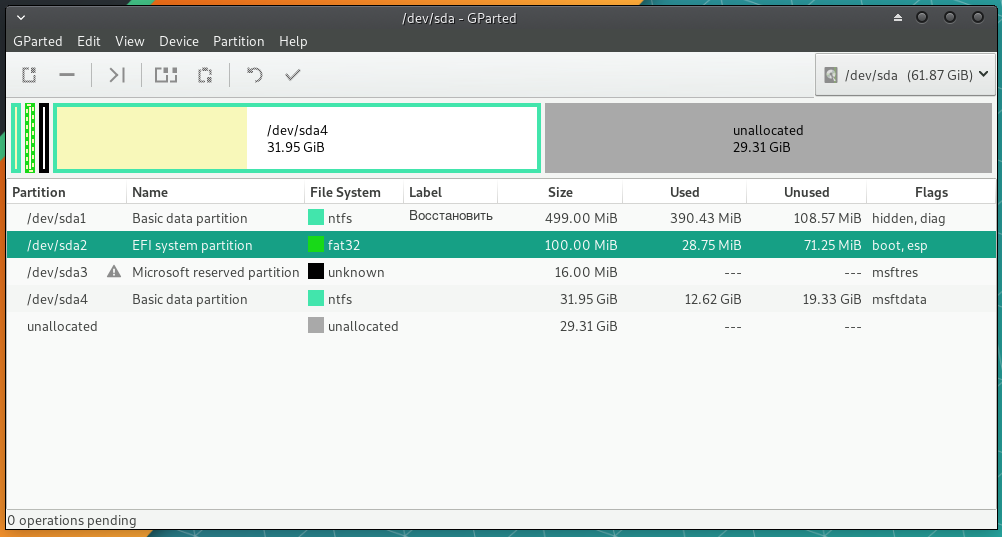Select the unallocated row in partition list
1002x537 pixels.
coord(501,325)
